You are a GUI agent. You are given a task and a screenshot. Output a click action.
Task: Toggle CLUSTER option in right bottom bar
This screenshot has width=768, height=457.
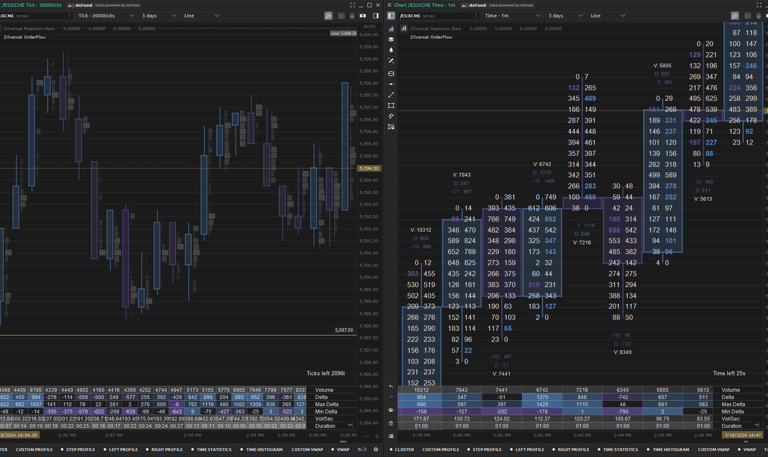[x=402, y=449]
